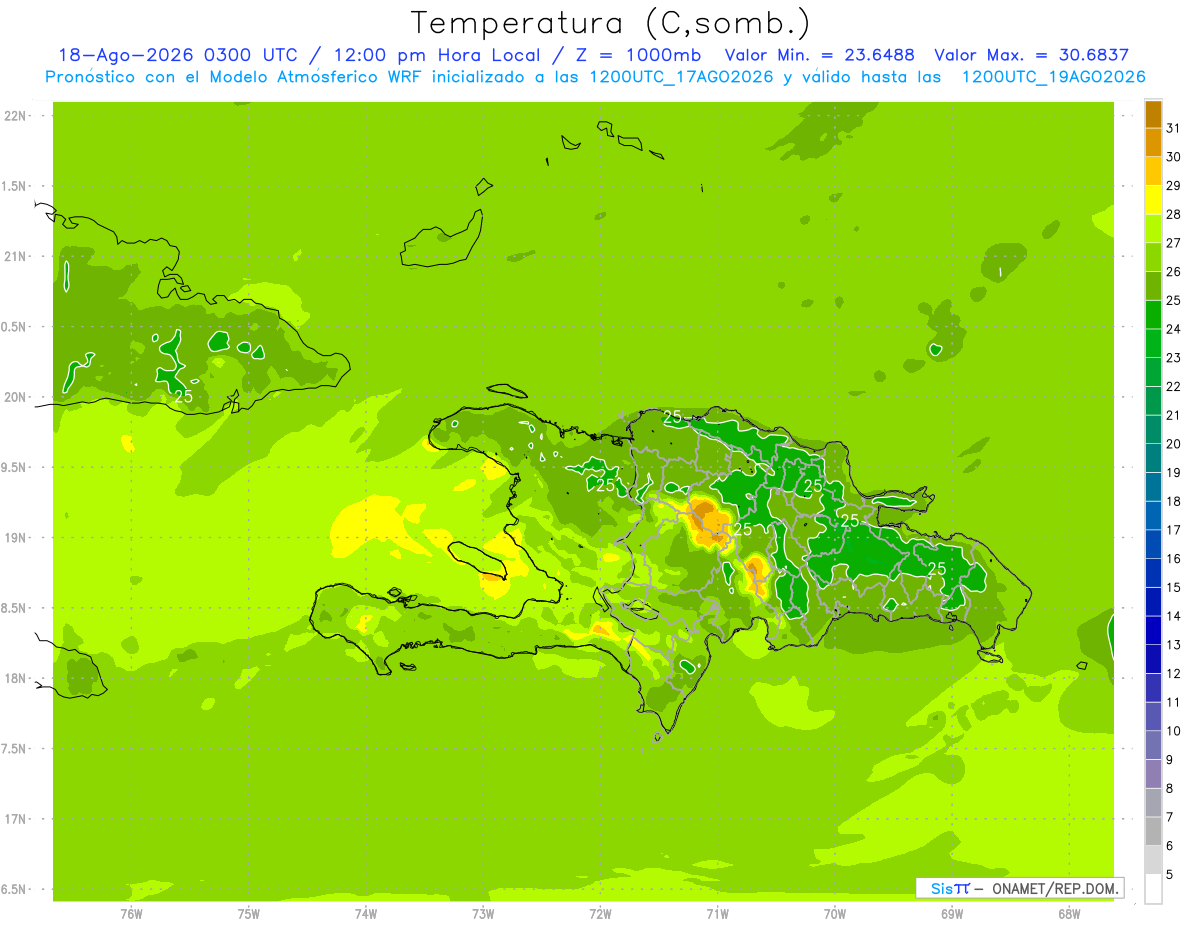1200x927 pixels.
Task: Click the 71W longitude axis label
Action: click(x=717, y=913)
